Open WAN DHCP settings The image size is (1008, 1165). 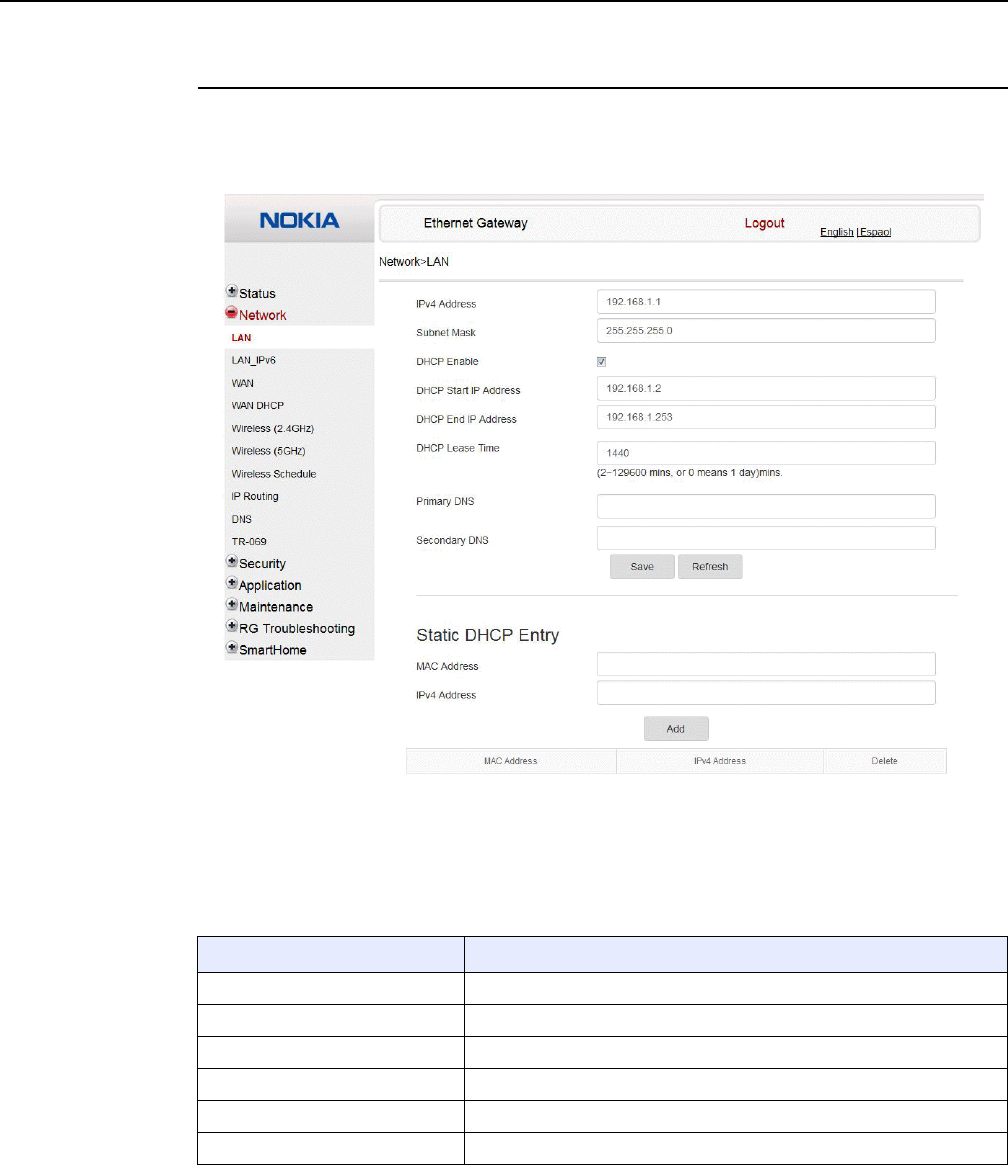tap(258, 406)
